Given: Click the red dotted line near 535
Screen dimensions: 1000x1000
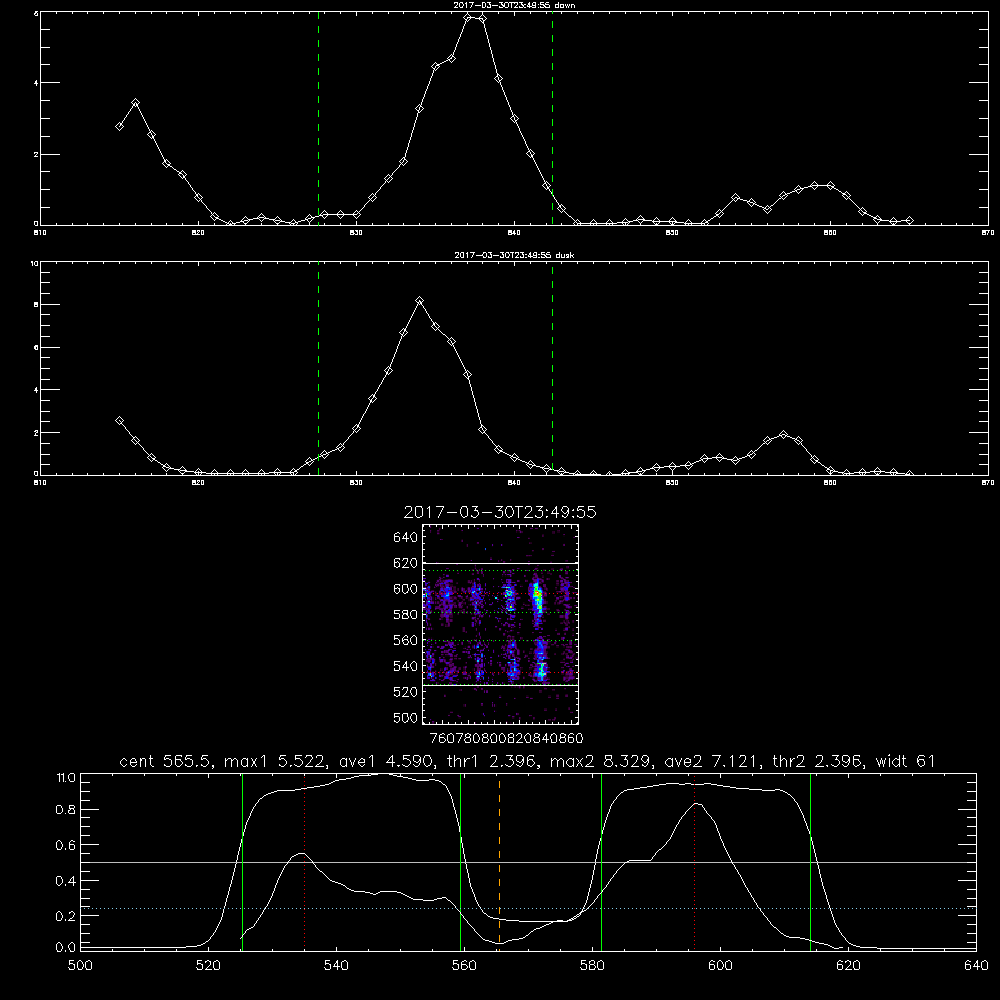Looking at the screenshot, I should click(x=305, y=861).
